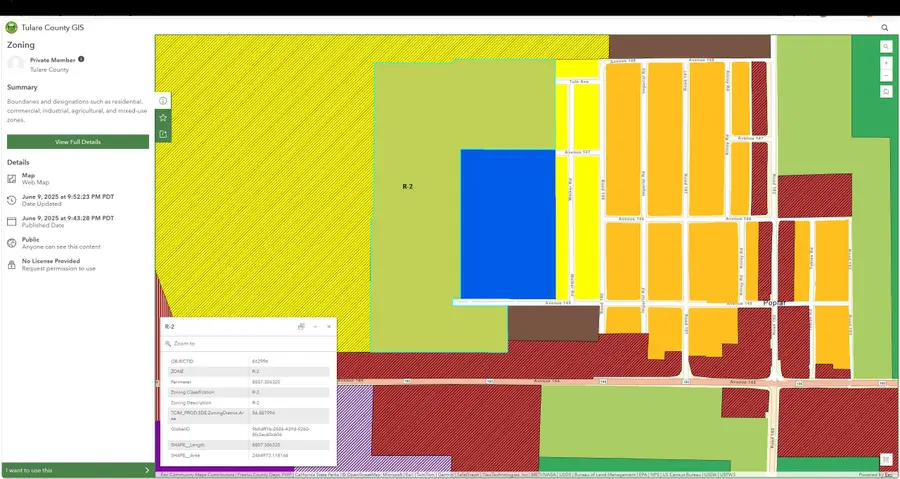Click the Private Member info badge
This screenshot has width=900, height=479.
click(81, 59)
